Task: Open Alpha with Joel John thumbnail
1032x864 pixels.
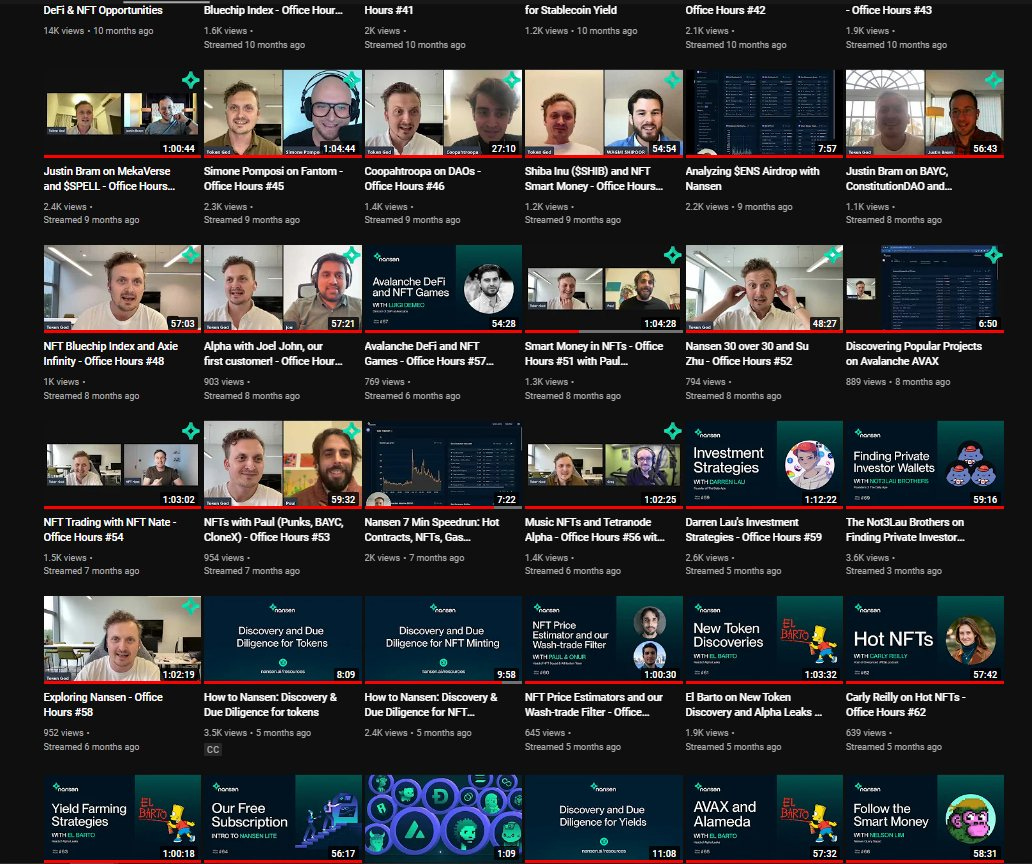Action: click(x=282, y=288)
